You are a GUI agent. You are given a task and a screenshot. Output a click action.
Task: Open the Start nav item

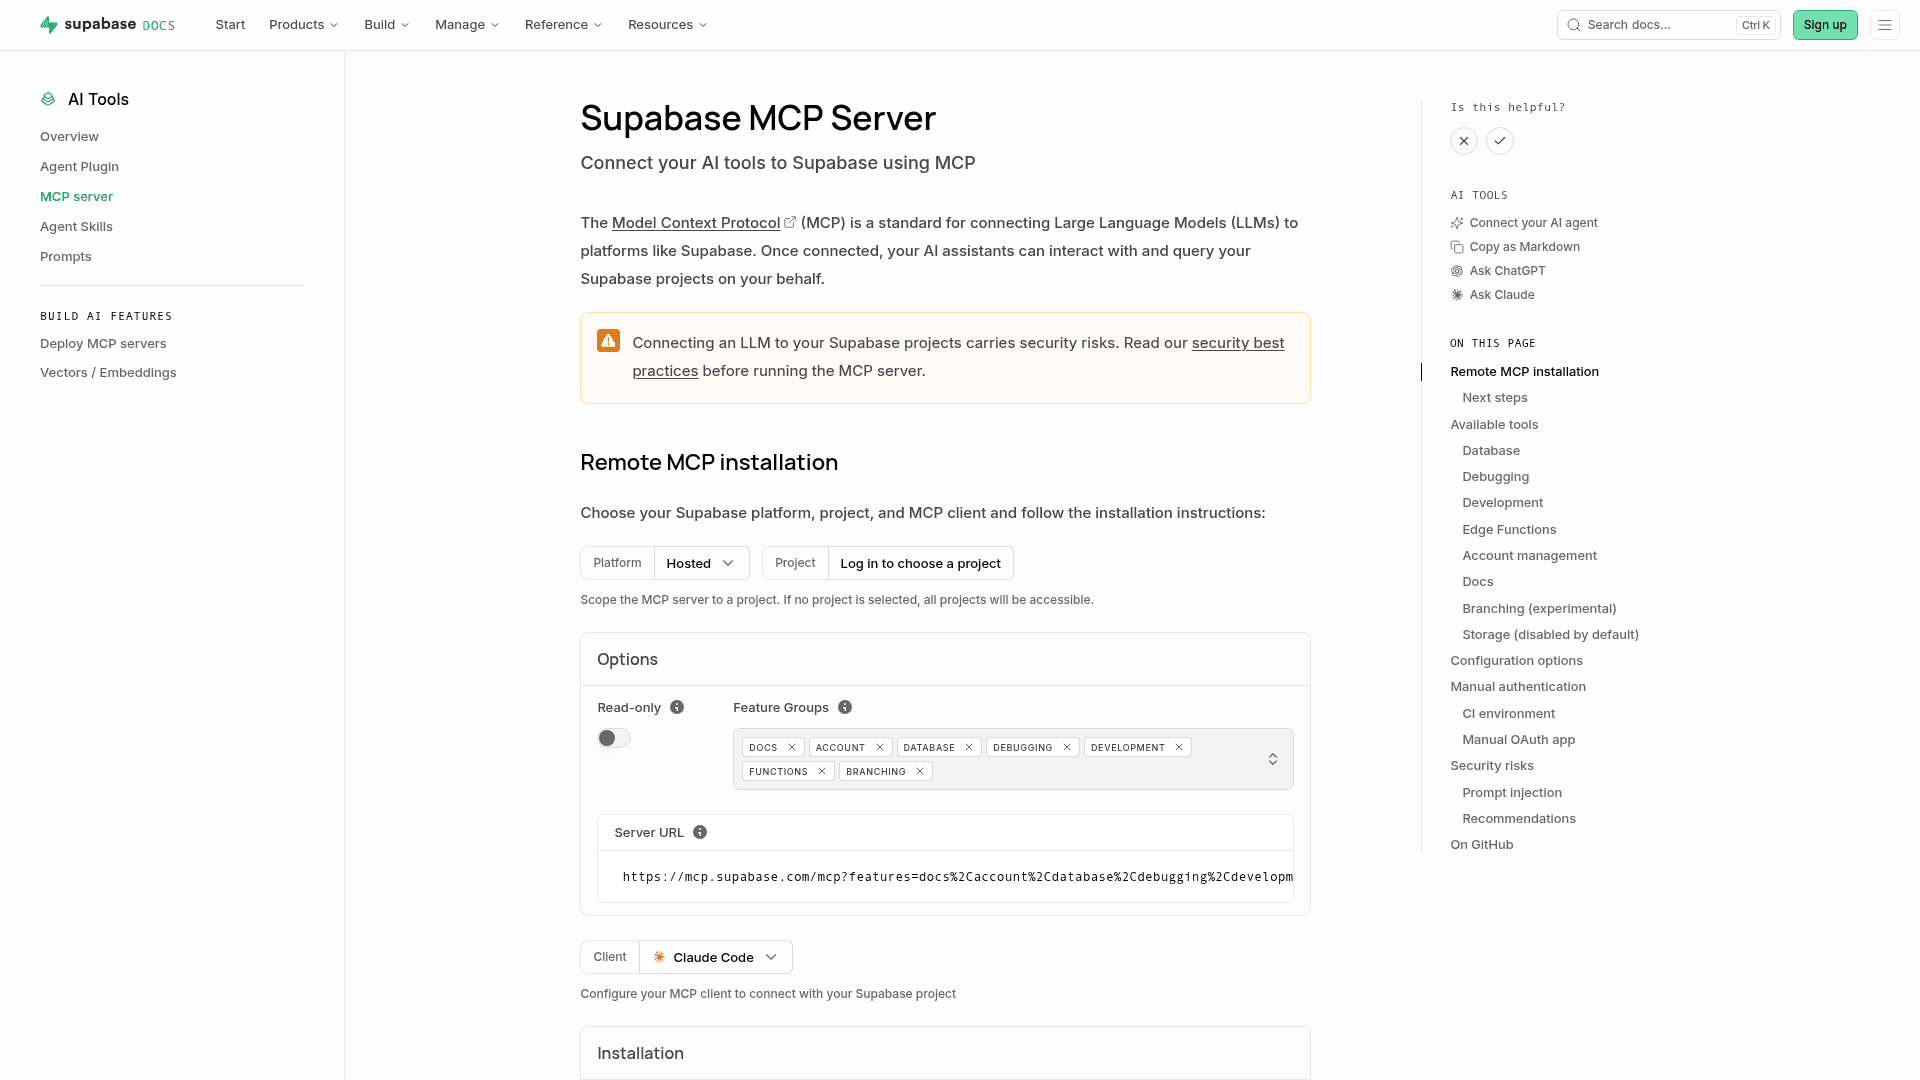coord(230,25)
